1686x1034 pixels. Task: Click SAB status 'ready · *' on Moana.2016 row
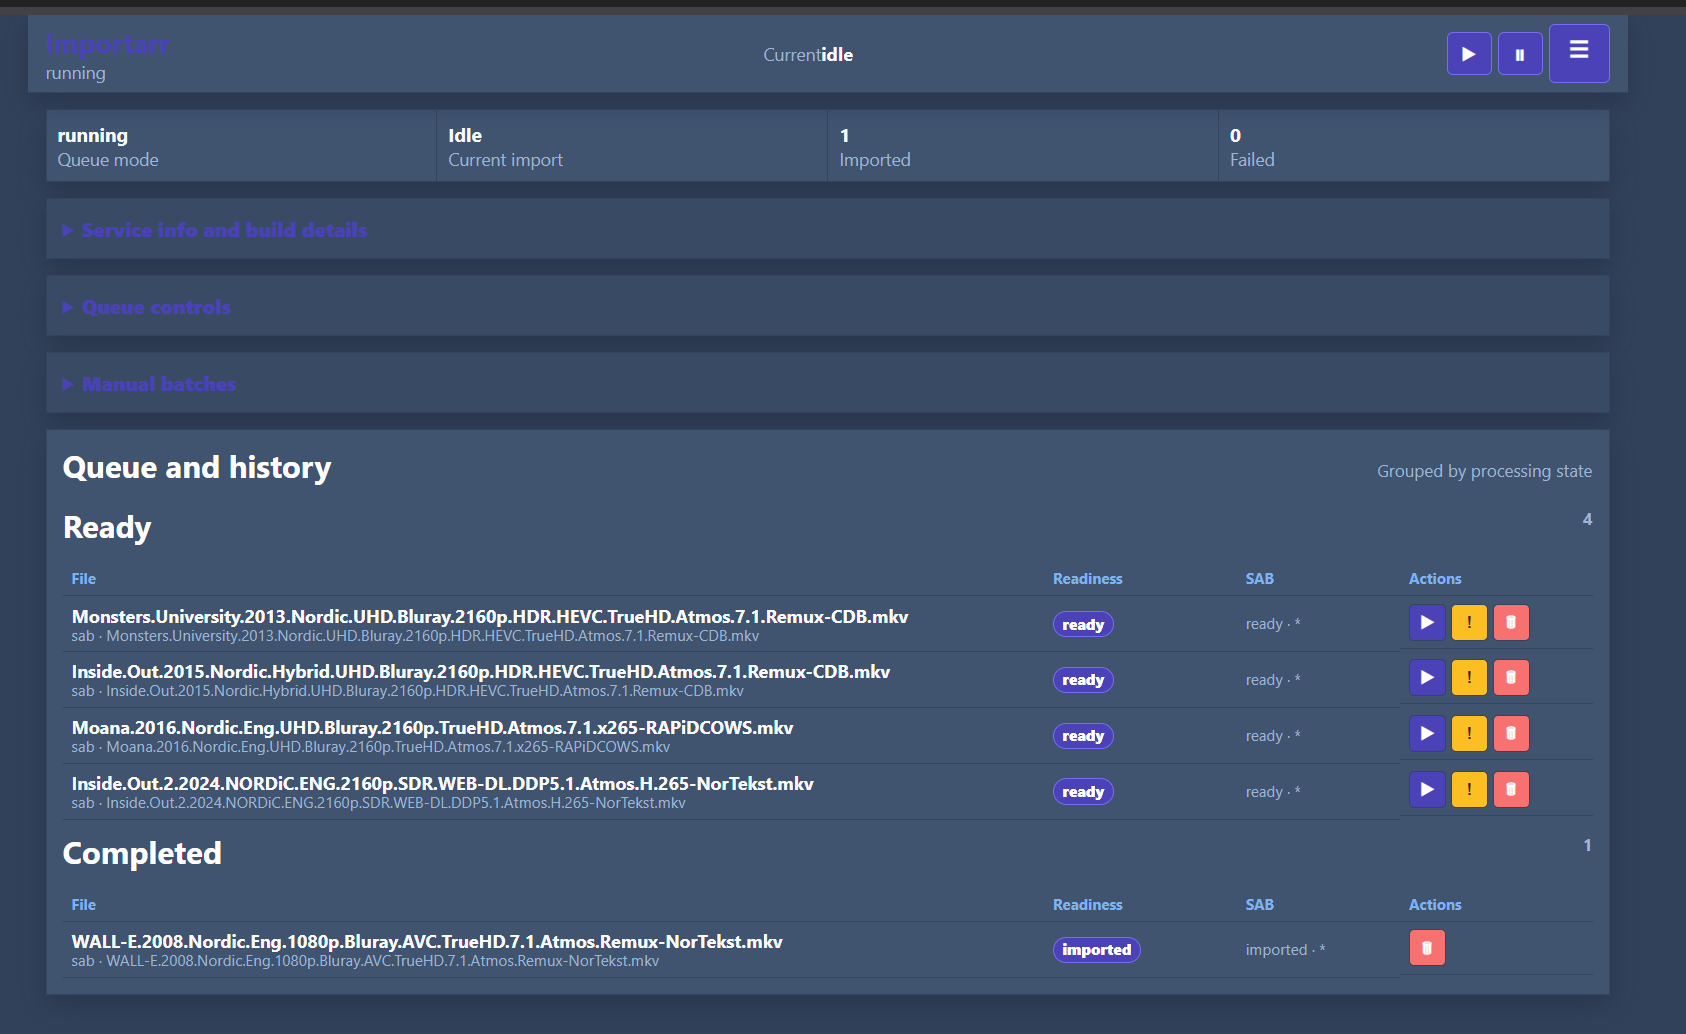(x=1273, y=736)
